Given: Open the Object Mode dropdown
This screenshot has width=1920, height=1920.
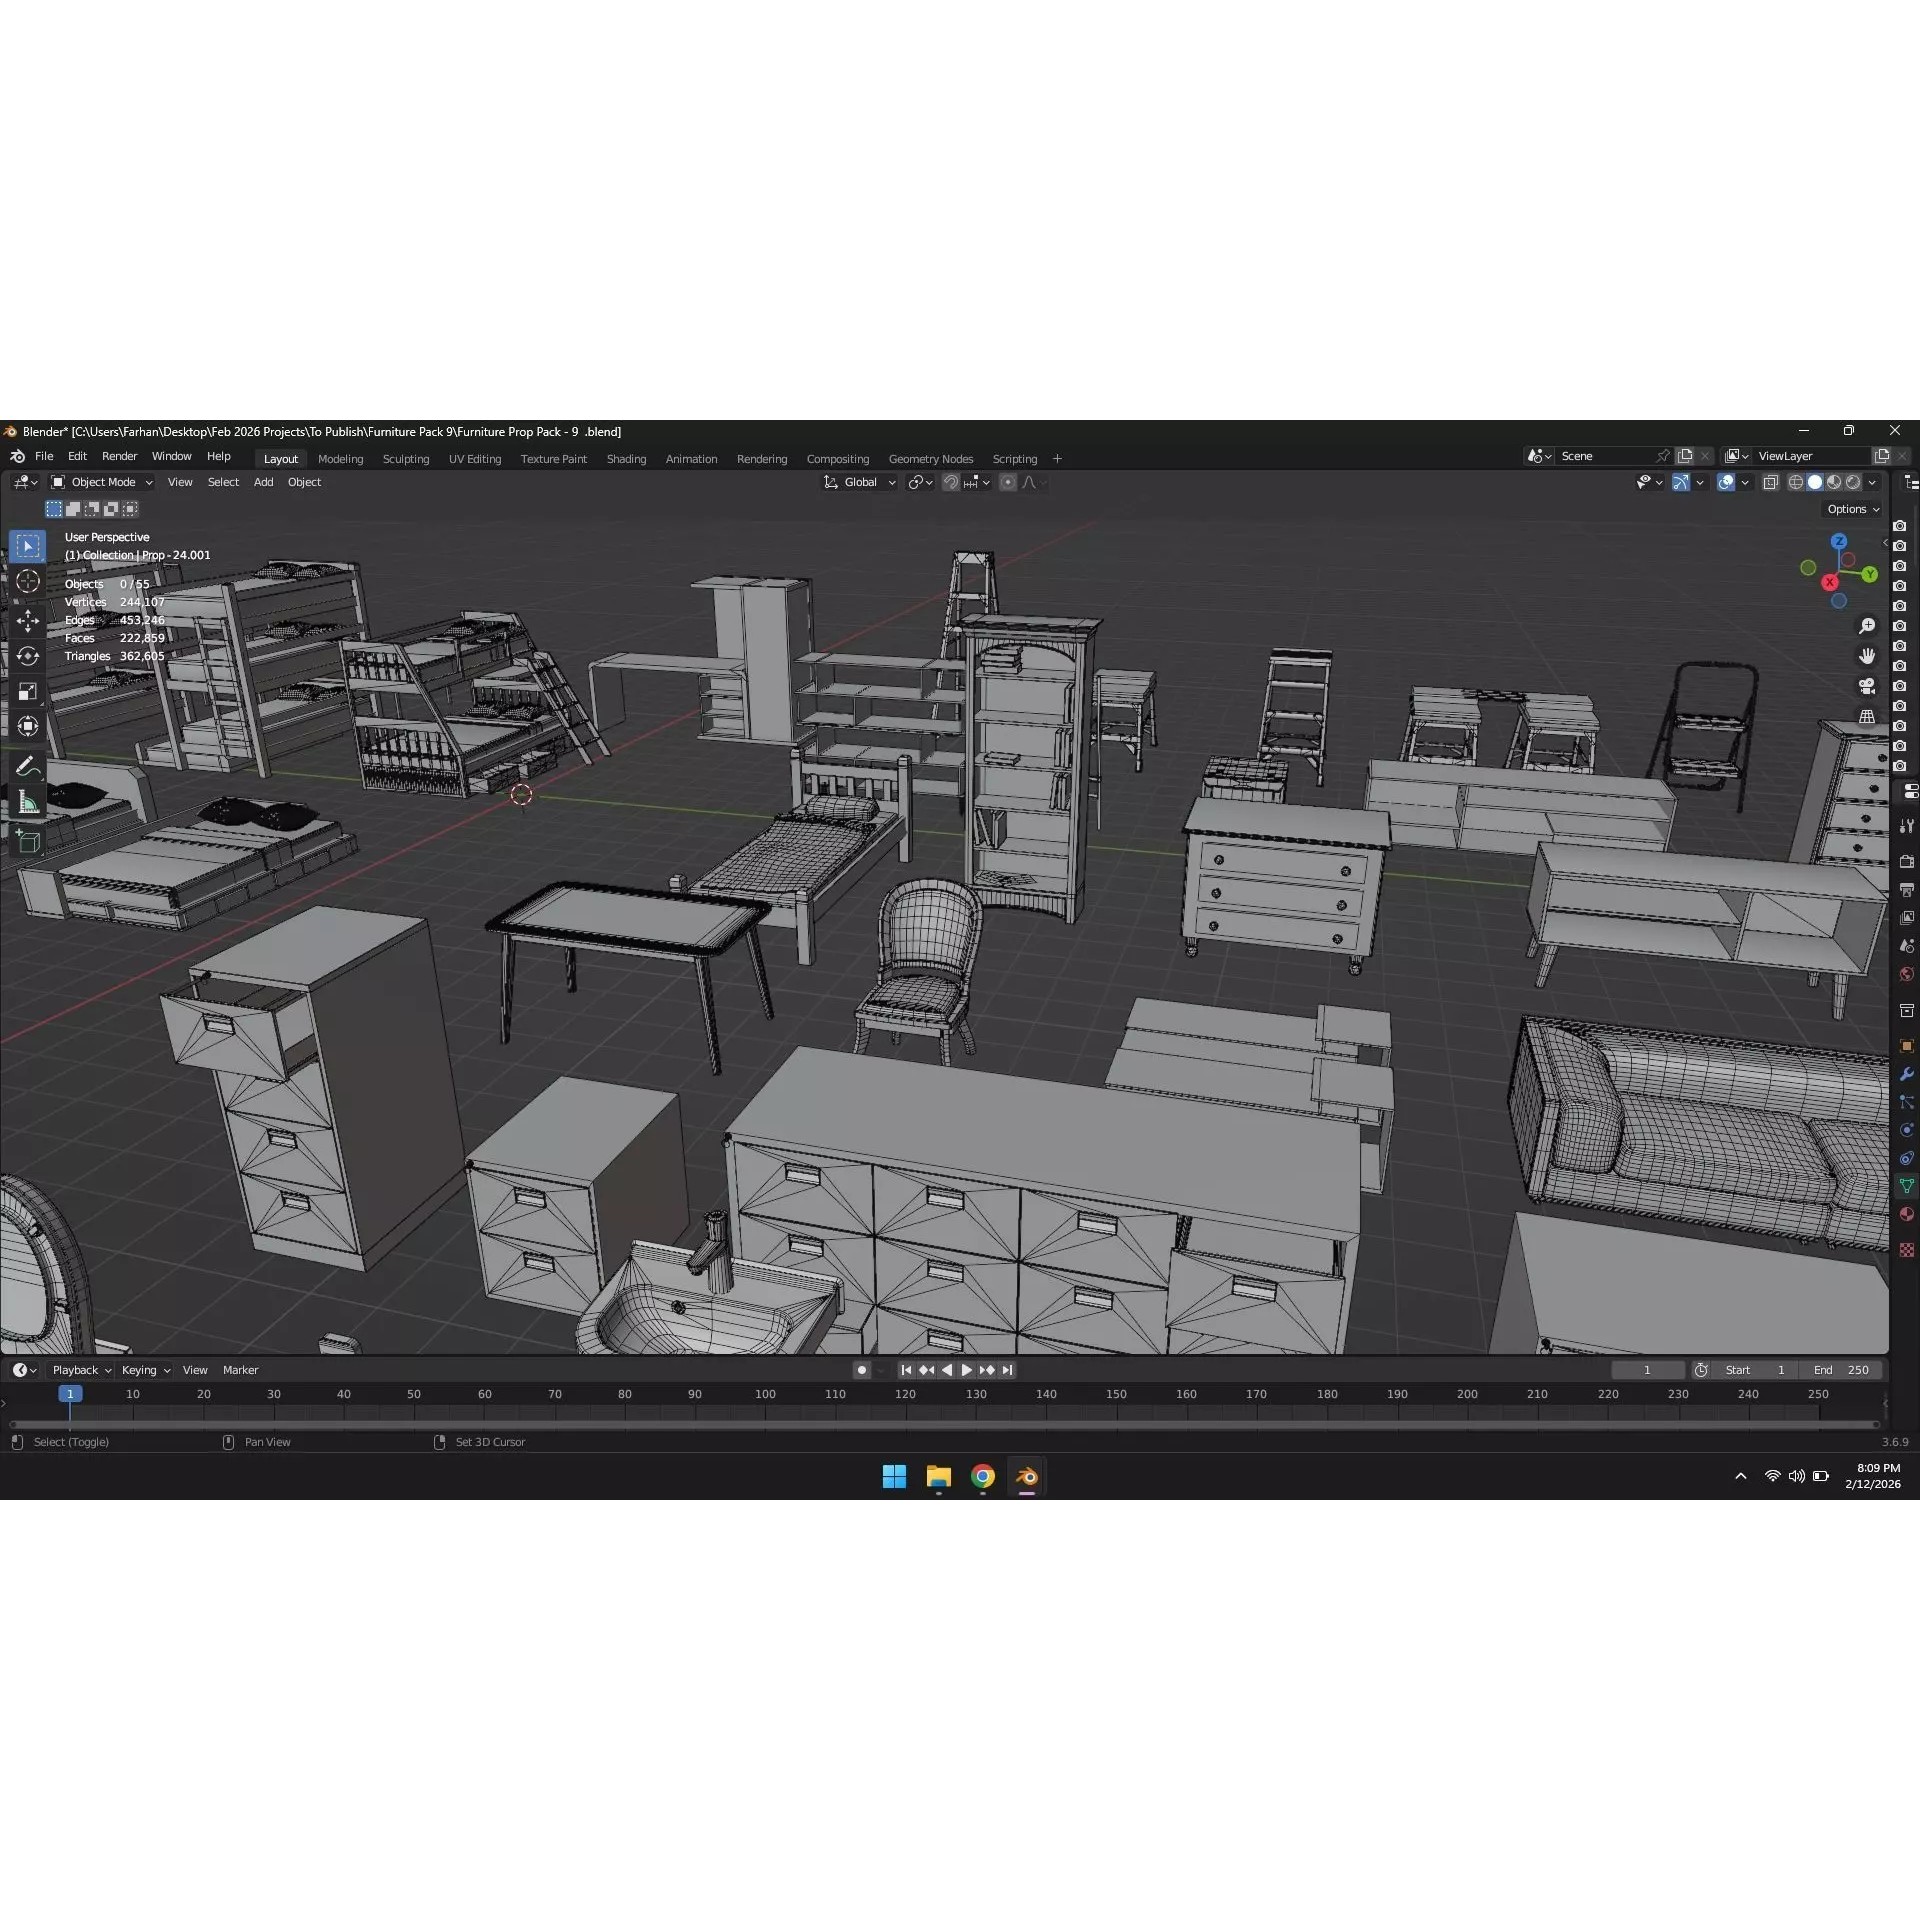Looking at the screenshot, I should 102,482.
